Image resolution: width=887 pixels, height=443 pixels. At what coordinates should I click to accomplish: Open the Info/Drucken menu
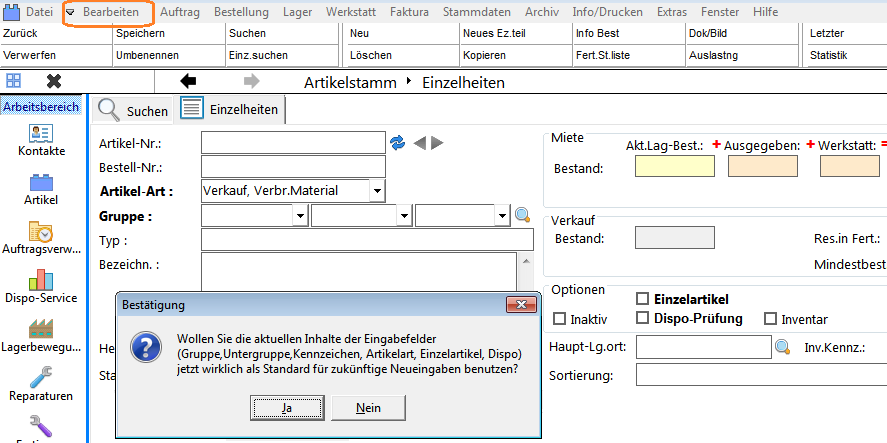point(608,12)
